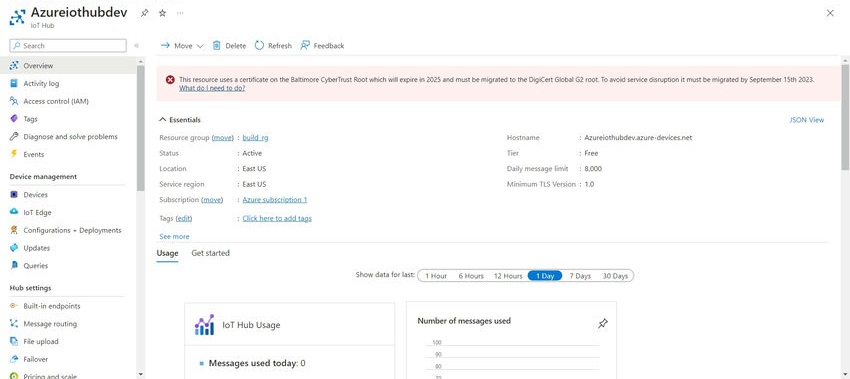Select the 6 Hours time range

tap(471, 276)
